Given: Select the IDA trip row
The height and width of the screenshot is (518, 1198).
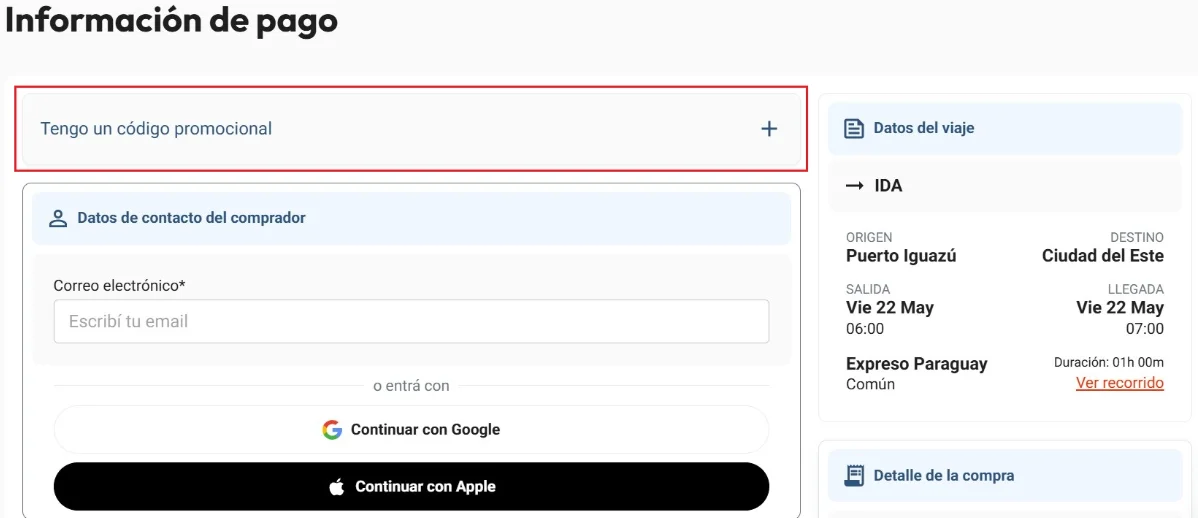Looking at the screenshot, I should point(1005,186).
